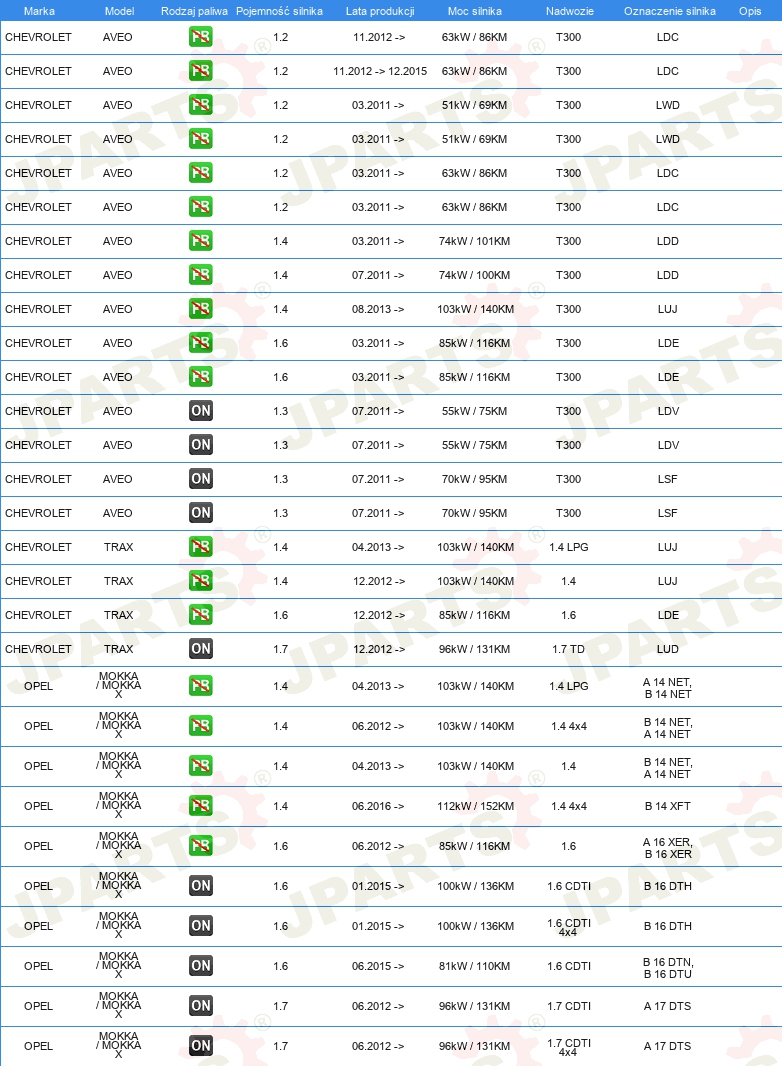
Task: Click petrol icon in AVEO 74kW / 100KM row
Action: [201, 275]
